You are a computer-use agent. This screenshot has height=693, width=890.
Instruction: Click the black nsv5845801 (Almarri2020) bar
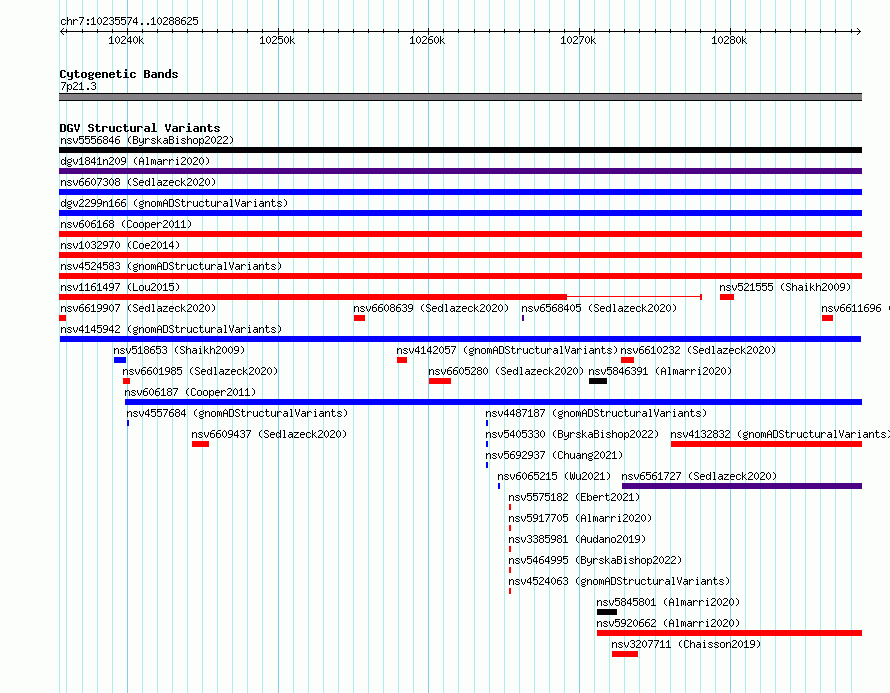pyautogui.click(x=607, y=612)
